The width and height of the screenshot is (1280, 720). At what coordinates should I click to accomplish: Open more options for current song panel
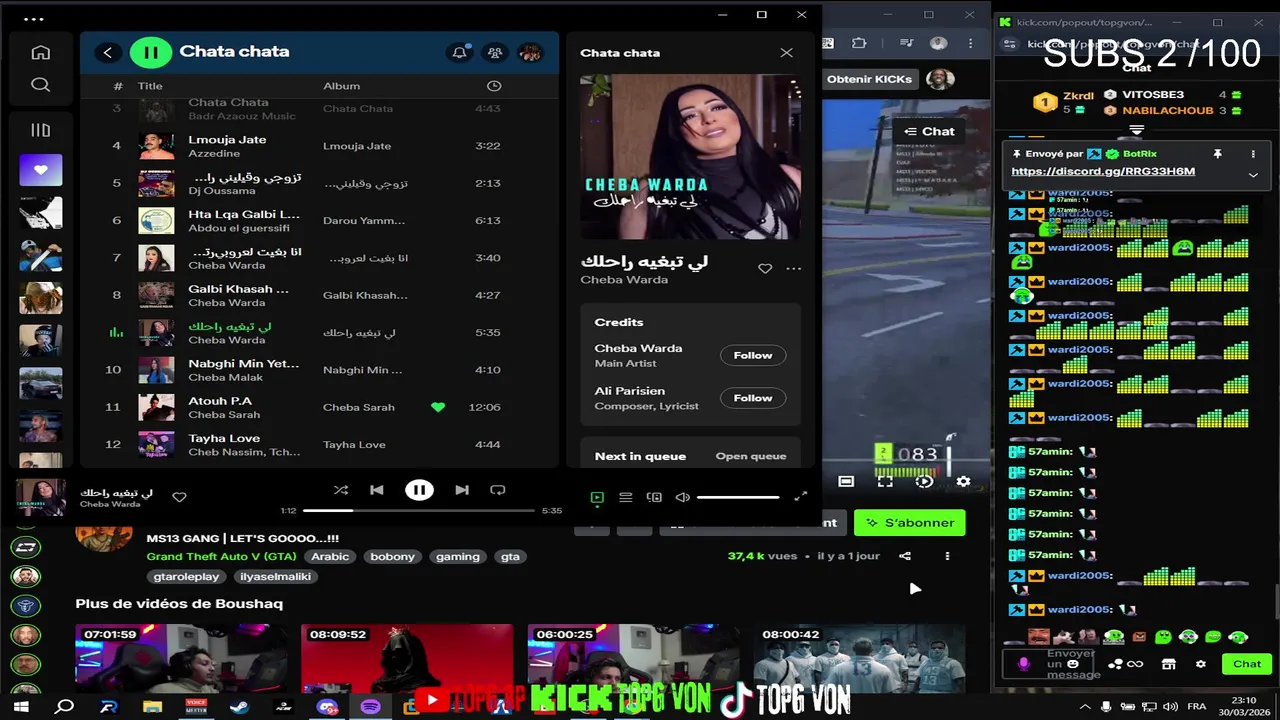point(794,269)
